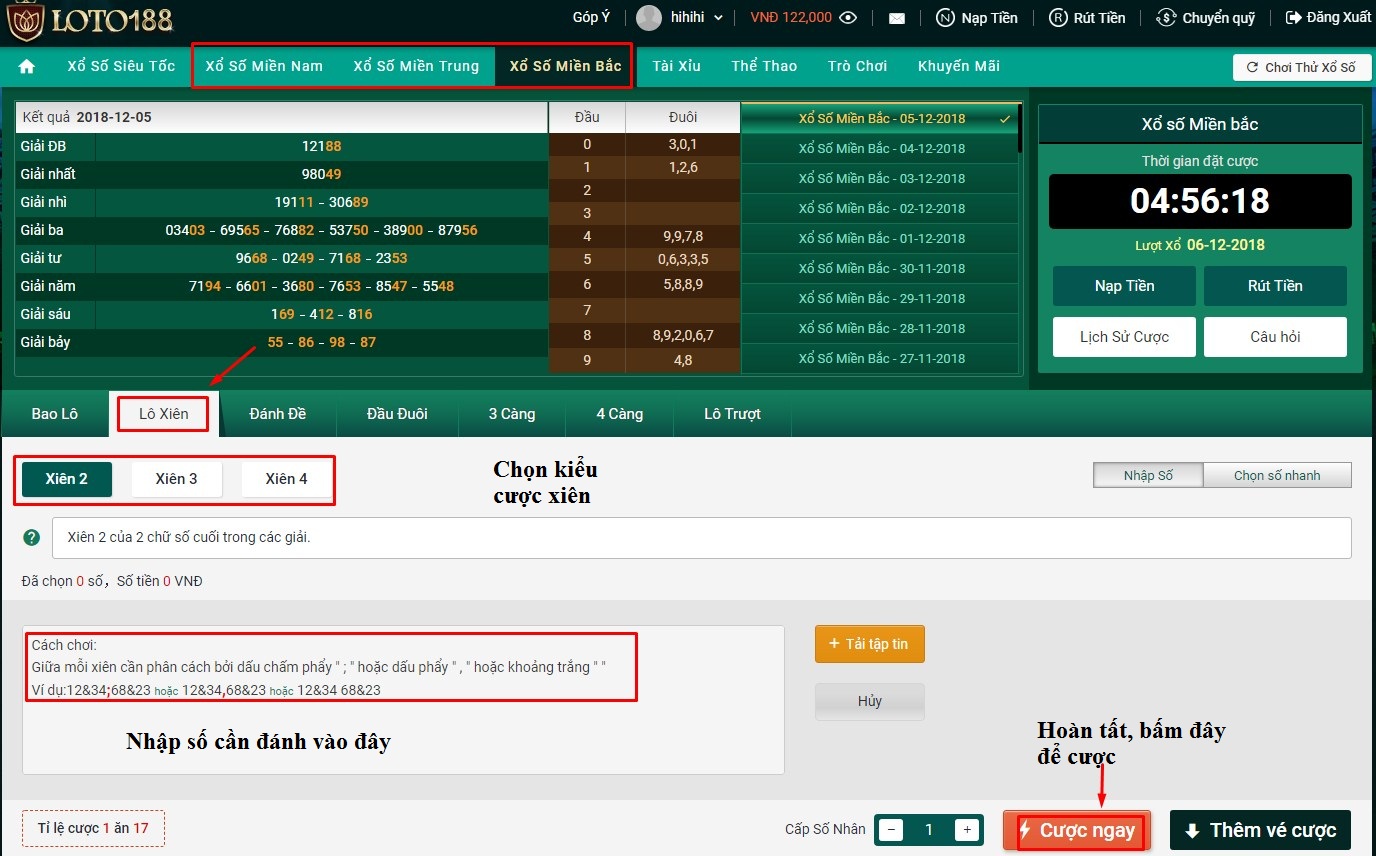Select result Xổ Số Miền Bắc 03-12-2018
The image size is (1376, 856).
click(880, 178)
